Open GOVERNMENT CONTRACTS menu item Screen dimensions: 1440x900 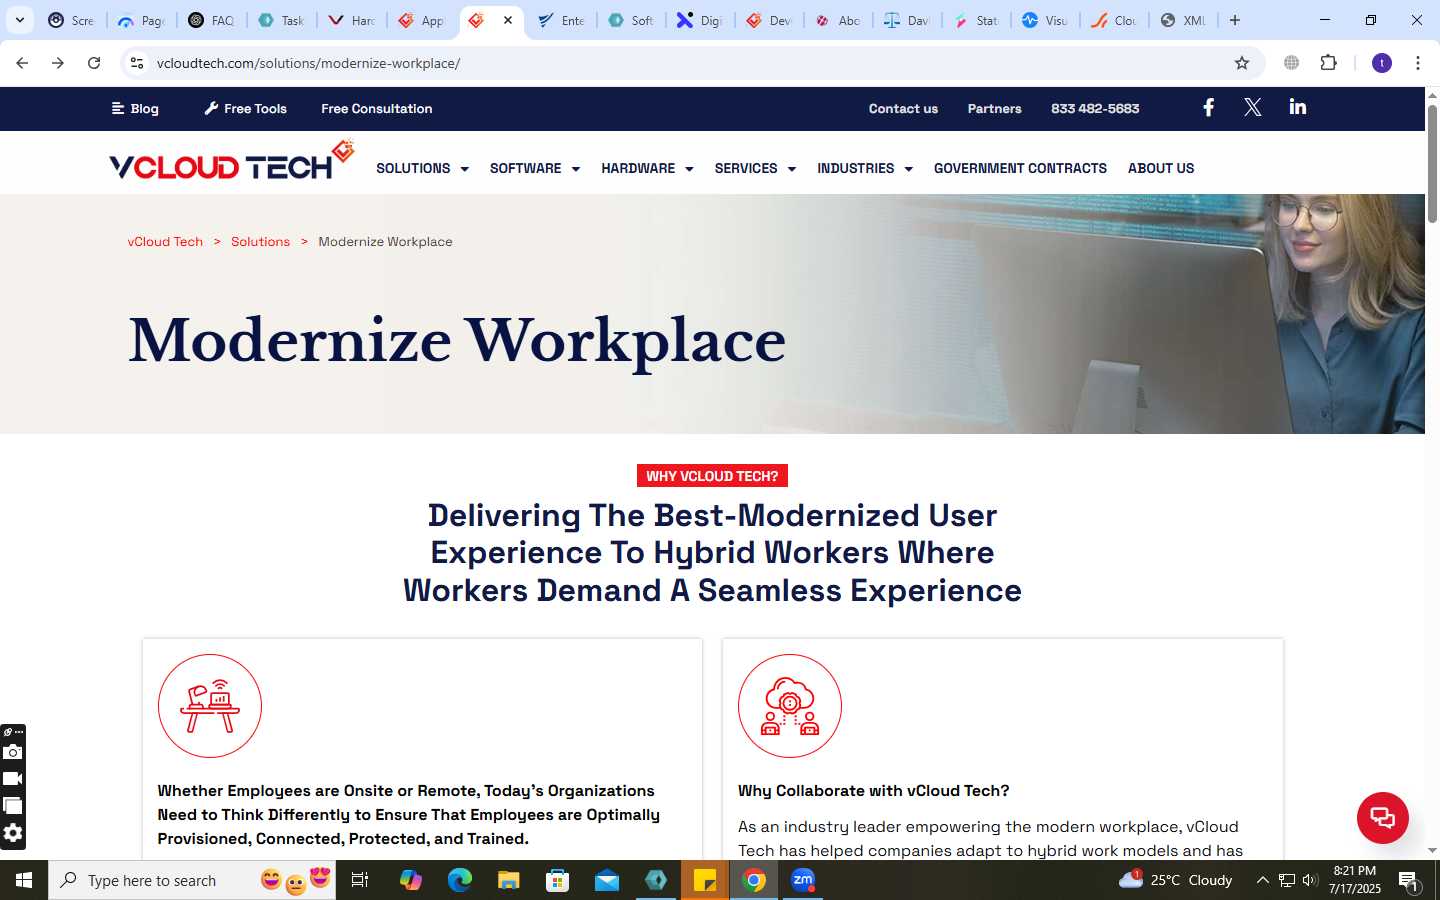click(x=1020, y=168)
